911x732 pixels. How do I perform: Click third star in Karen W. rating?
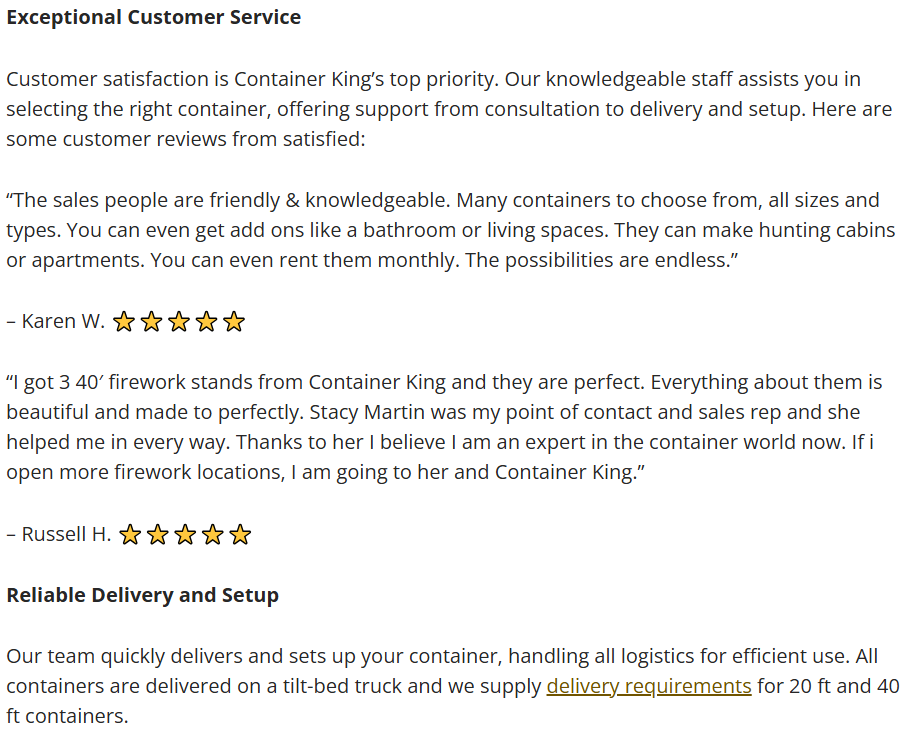click(x=179, y=321)
